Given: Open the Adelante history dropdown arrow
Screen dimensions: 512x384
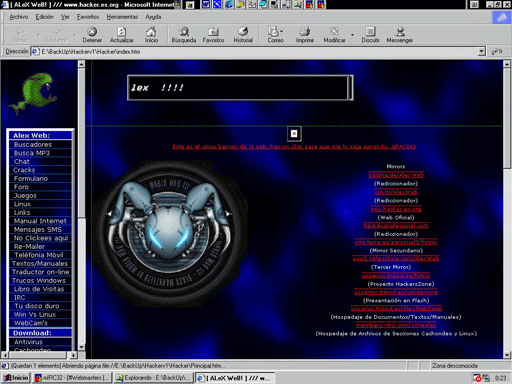Looking at the screenshot, I should pyautogui.click(x=74, y=34).
